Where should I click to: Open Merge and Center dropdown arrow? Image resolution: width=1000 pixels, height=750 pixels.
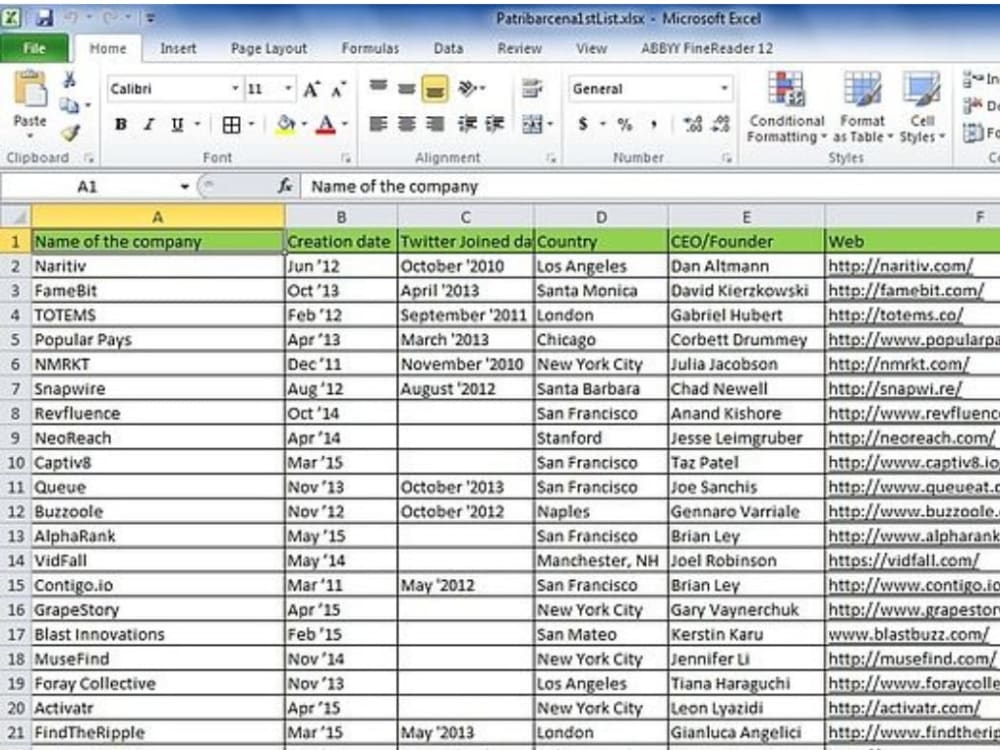click(550, 124)
